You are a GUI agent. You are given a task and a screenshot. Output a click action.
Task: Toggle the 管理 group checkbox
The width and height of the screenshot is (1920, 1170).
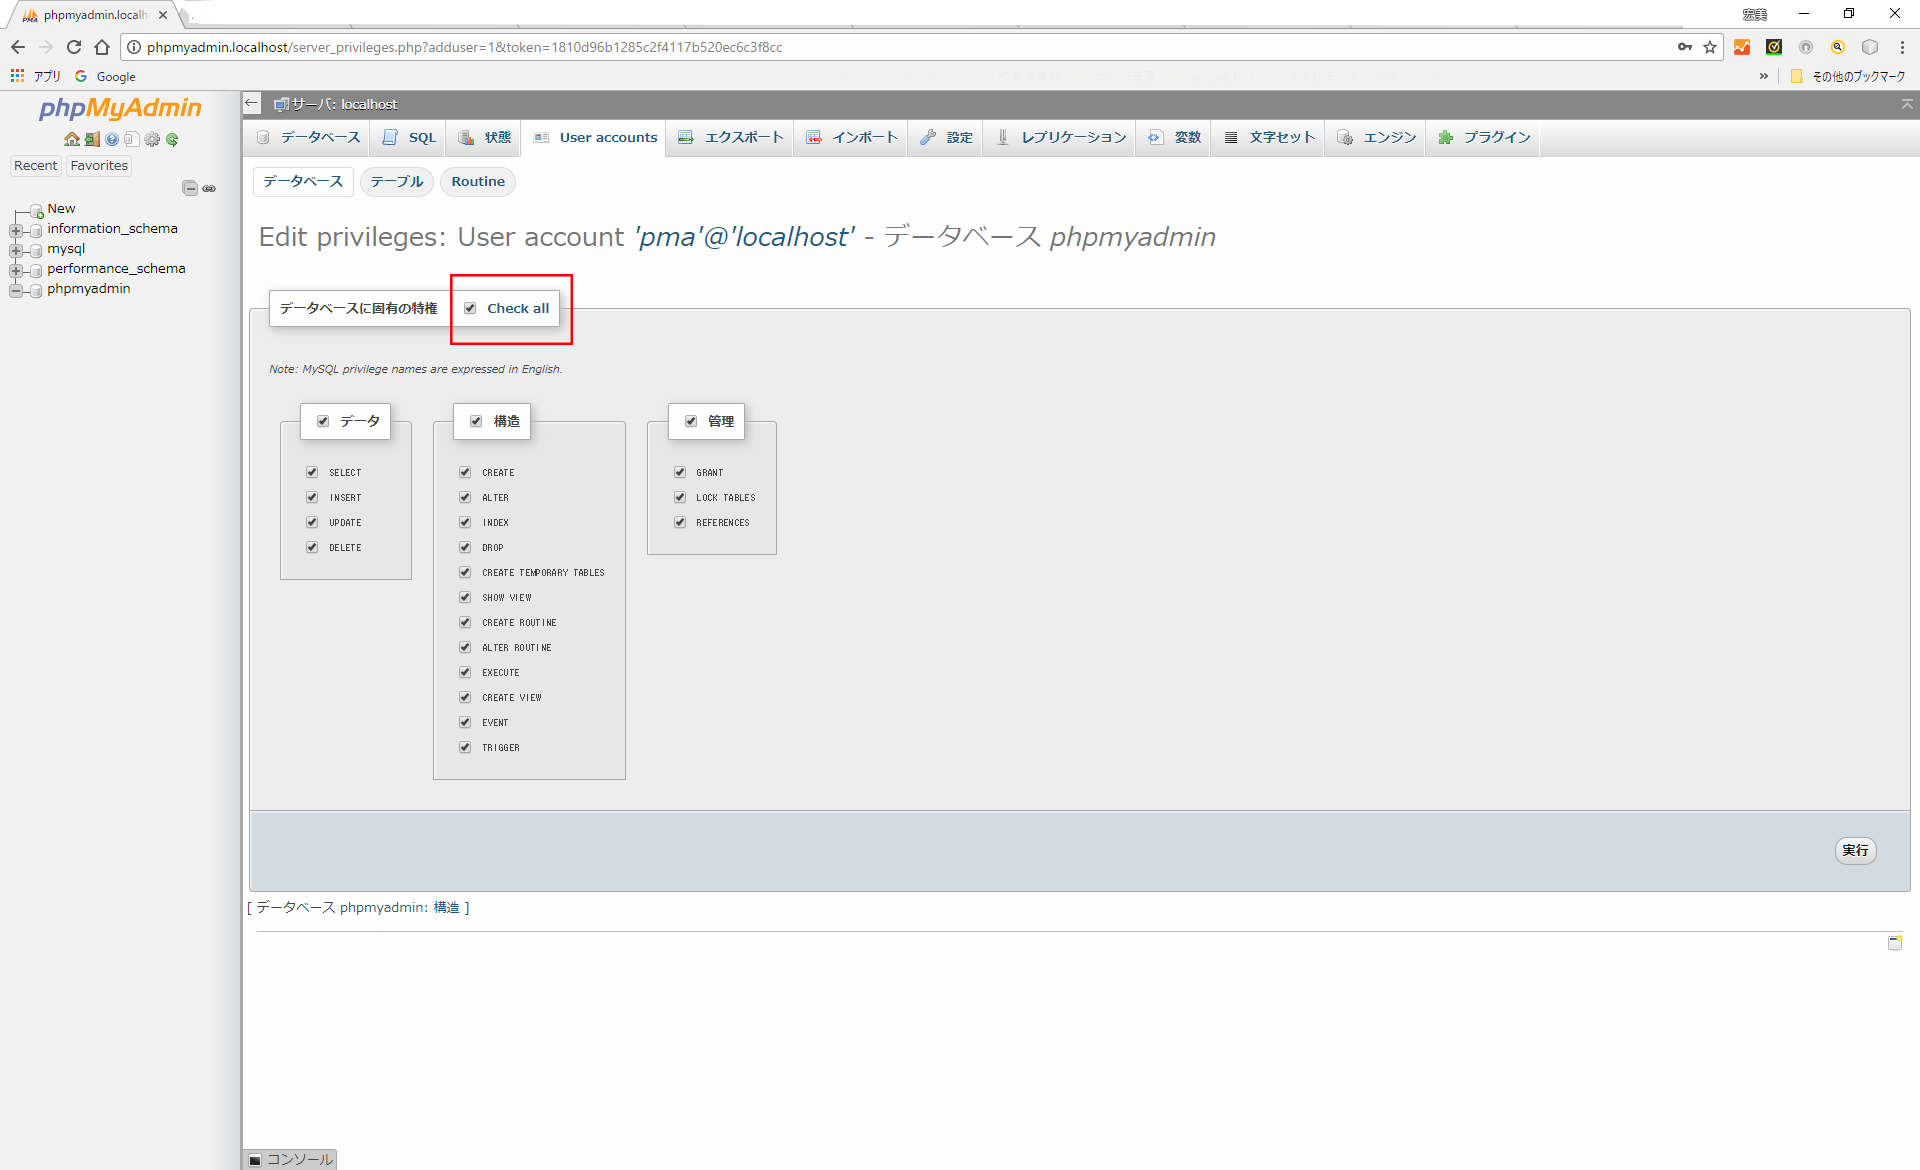[x=691, y=421]
